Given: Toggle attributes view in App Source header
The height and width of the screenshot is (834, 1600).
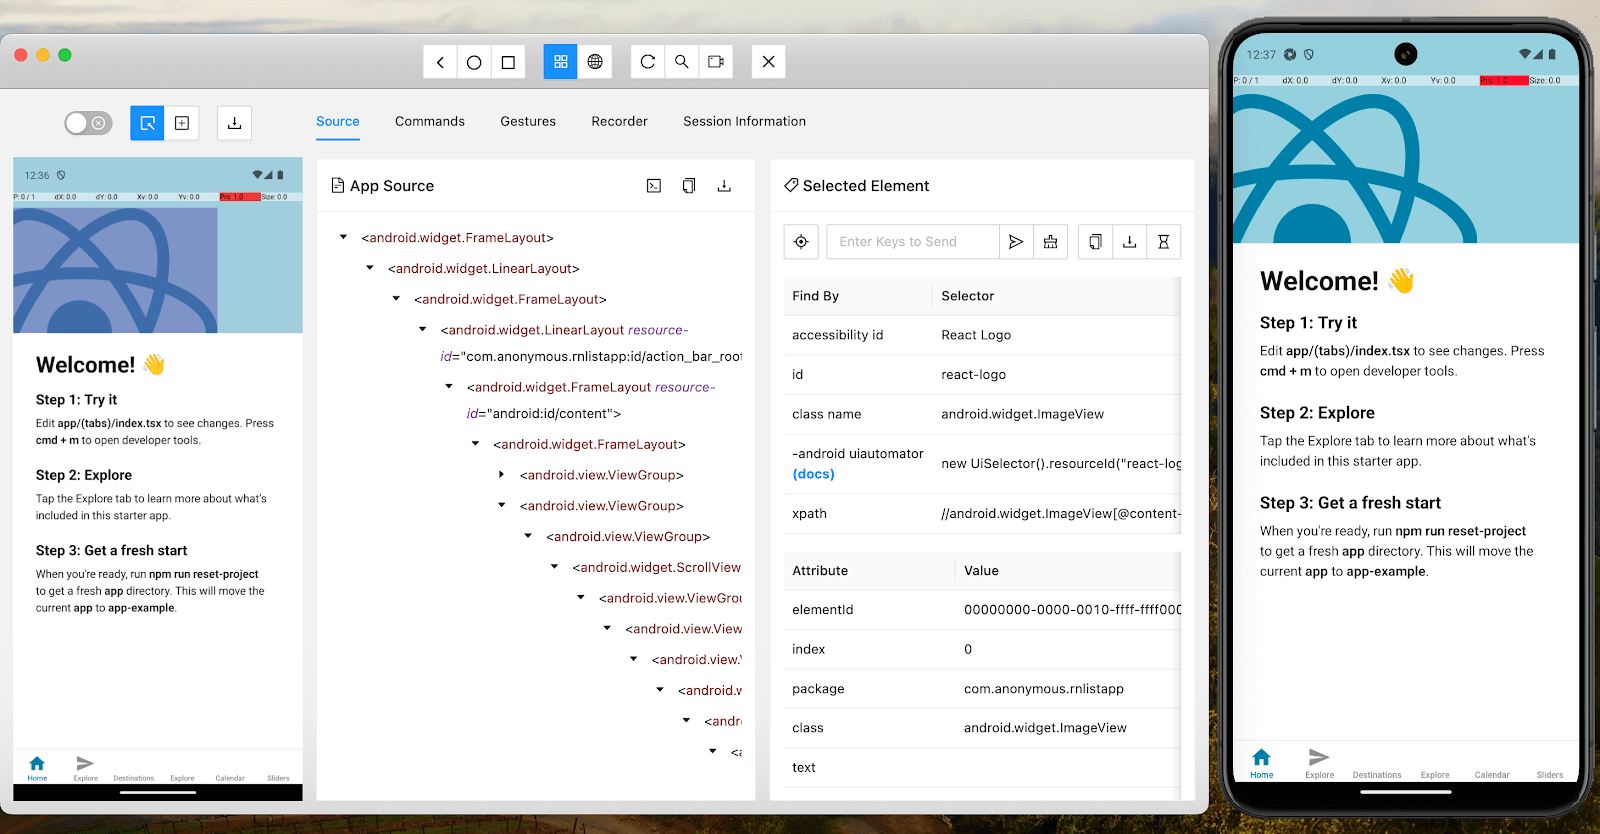Looking at the screenshot, I should tap(654, 186).
